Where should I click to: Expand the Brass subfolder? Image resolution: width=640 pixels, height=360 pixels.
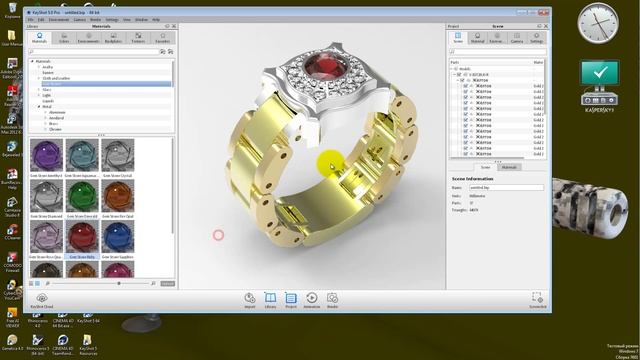pos(45,124)
